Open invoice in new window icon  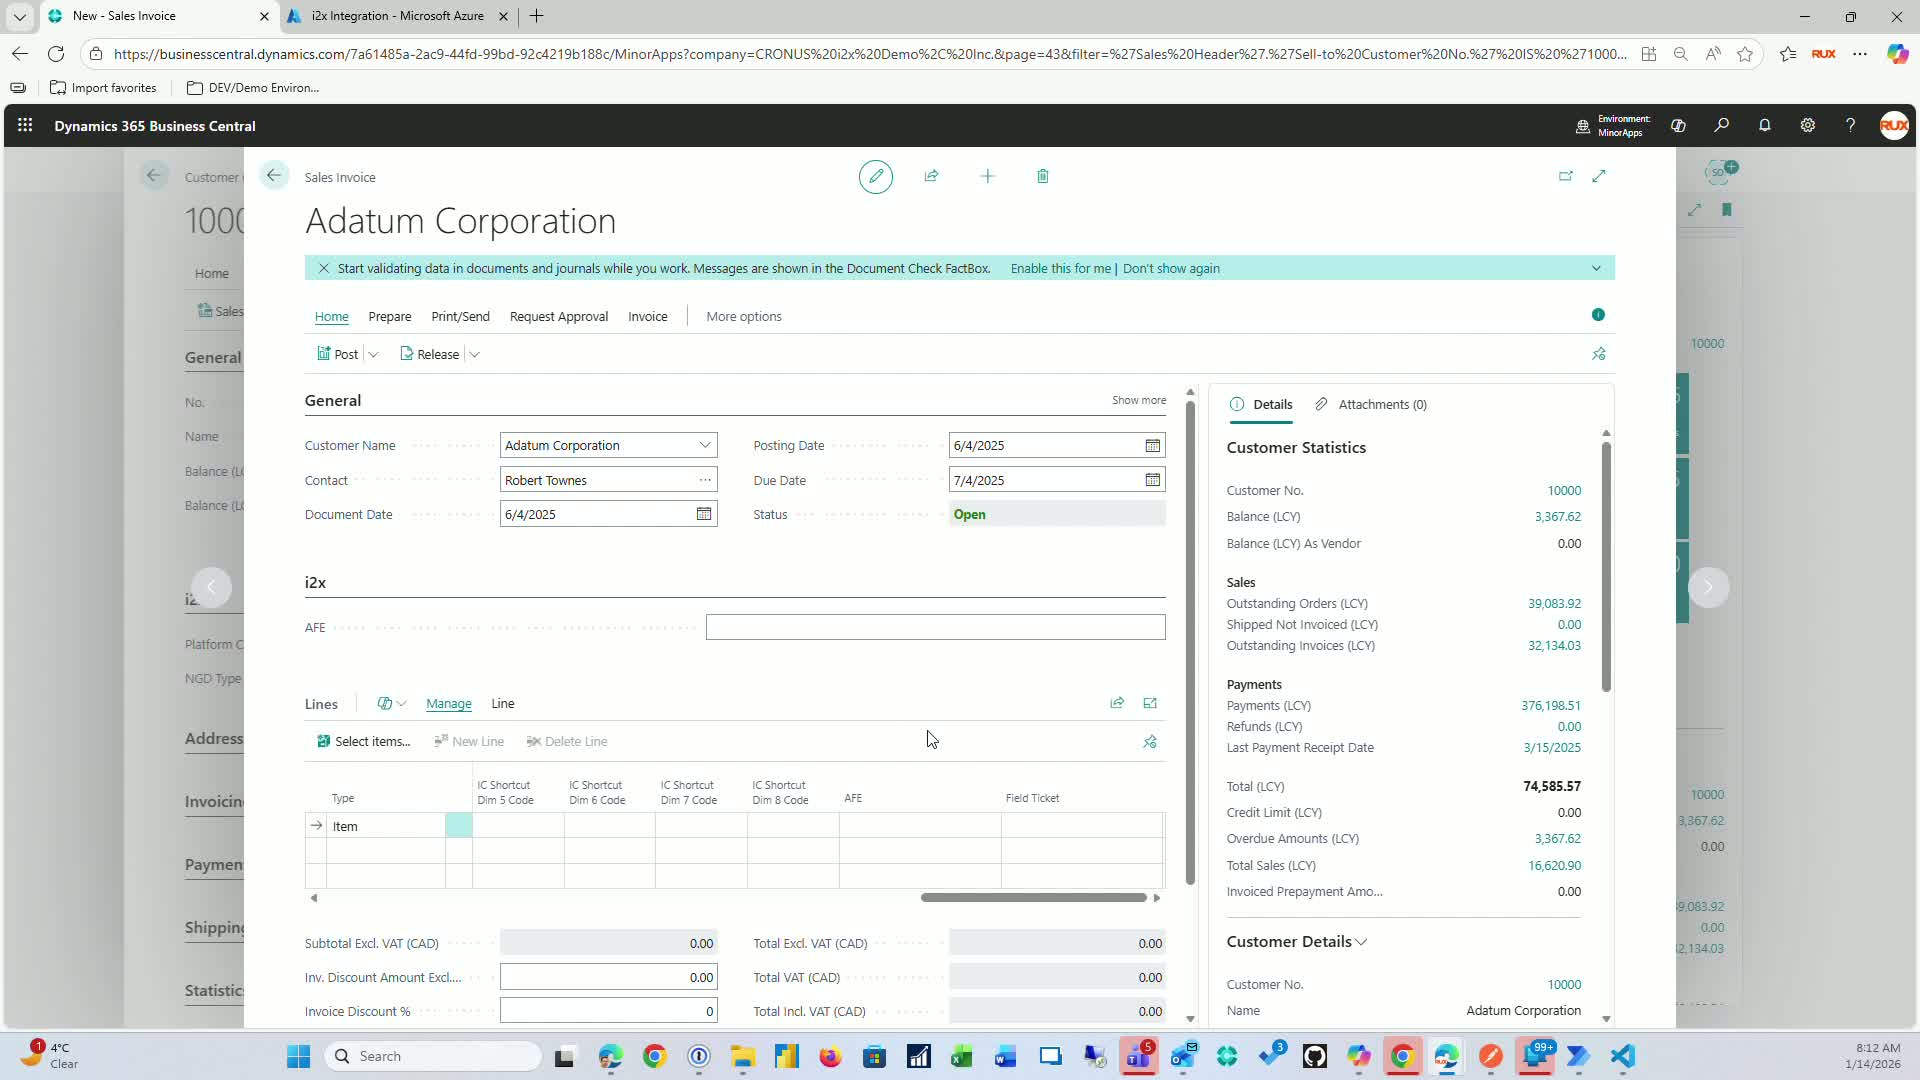coord(1565,176)
